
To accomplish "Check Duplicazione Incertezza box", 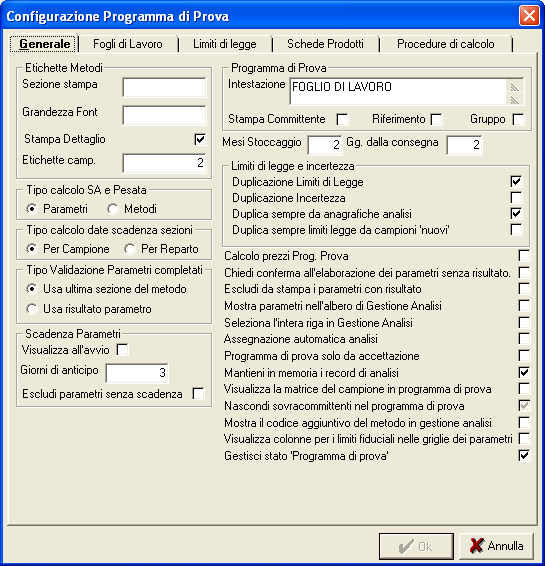I will click(516, 197).
